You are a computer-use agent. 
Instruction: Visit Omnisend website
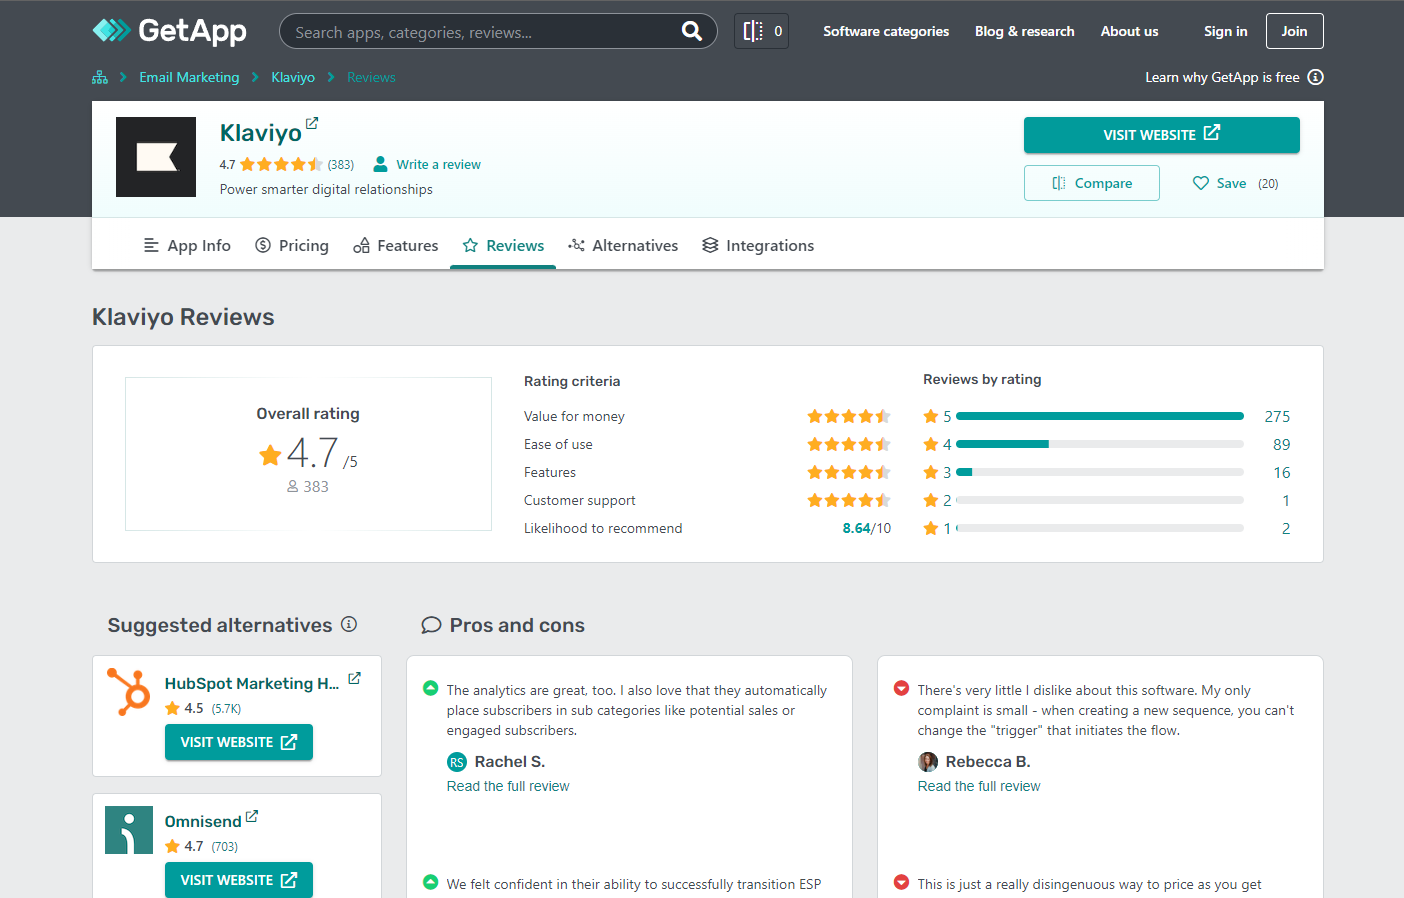(x=239, y=880)
